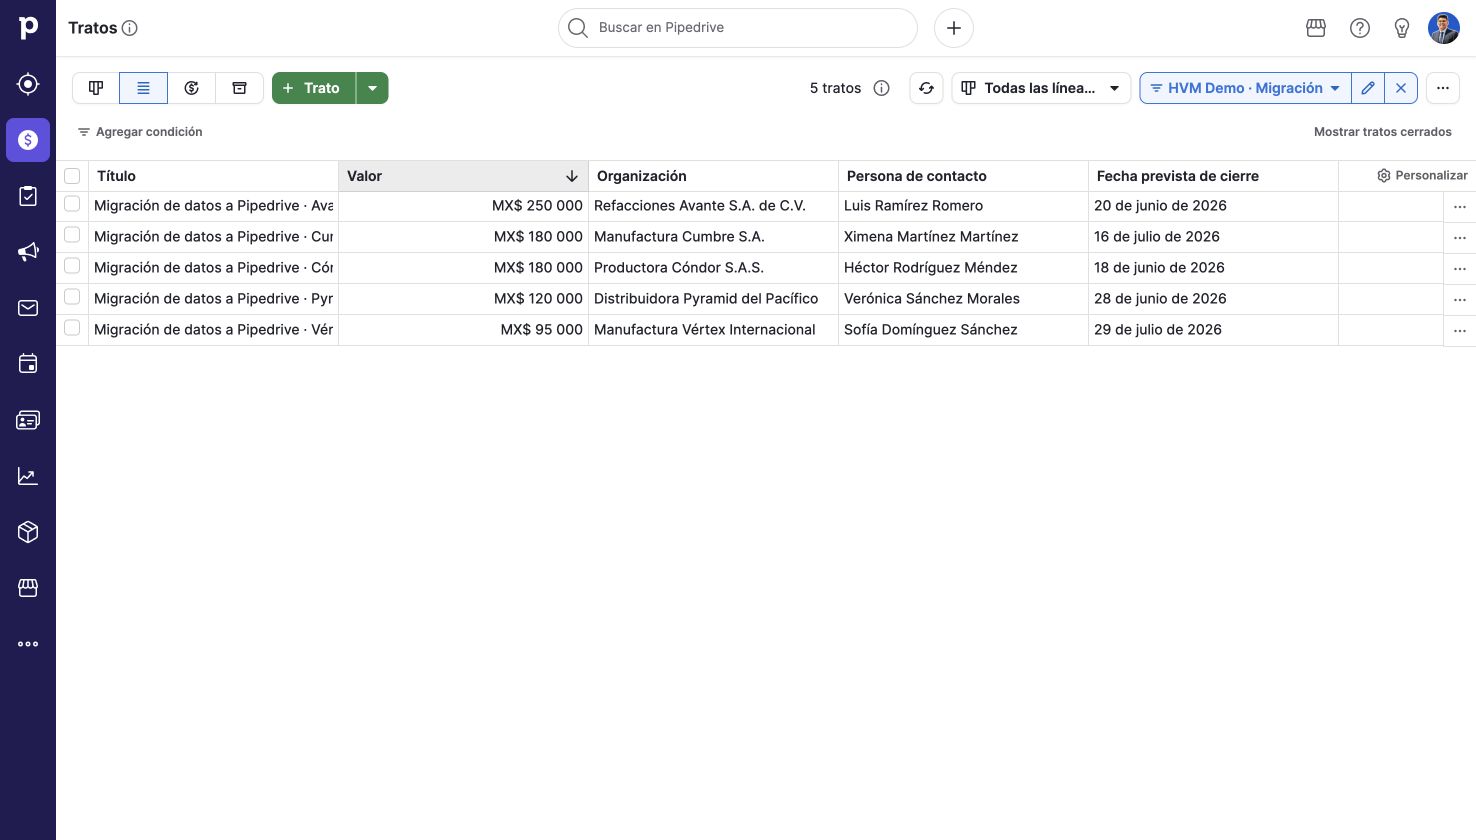Click Agregar condición link

(x=140, y=132)
